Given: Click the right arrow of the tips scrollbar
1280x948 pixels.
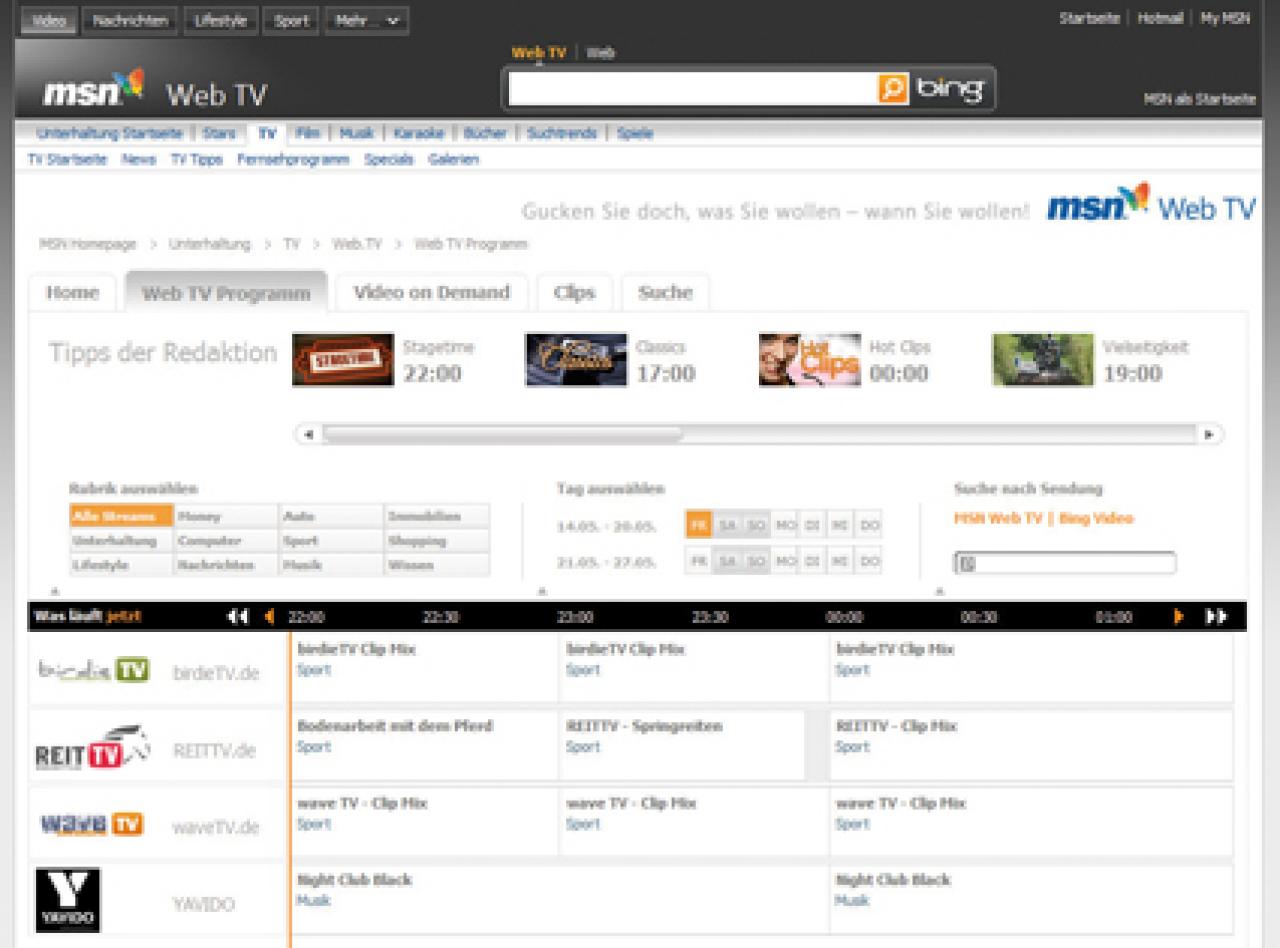Looking at the screenshot, I should point(1210,435).
